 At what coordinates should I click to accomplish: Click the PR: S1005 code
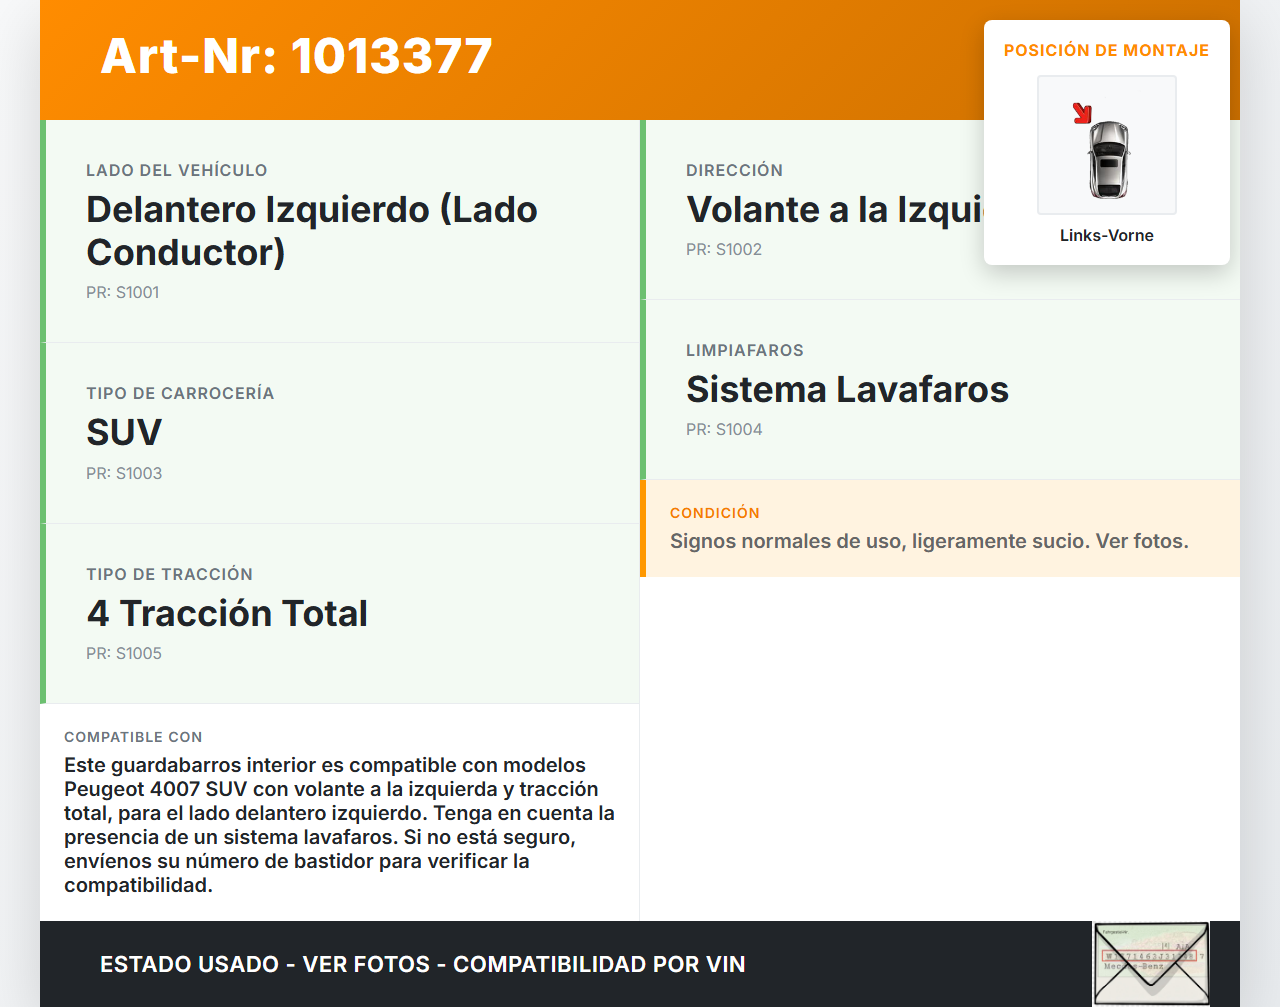tap(124, 654)
